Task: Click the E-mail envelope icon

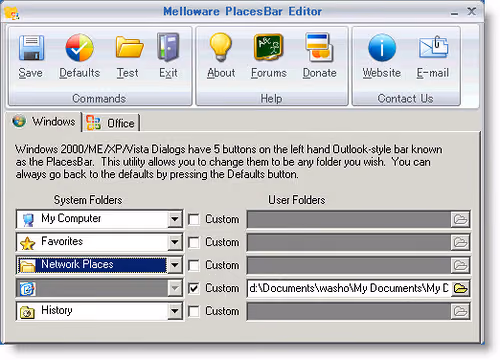Action: coord(433,47)
